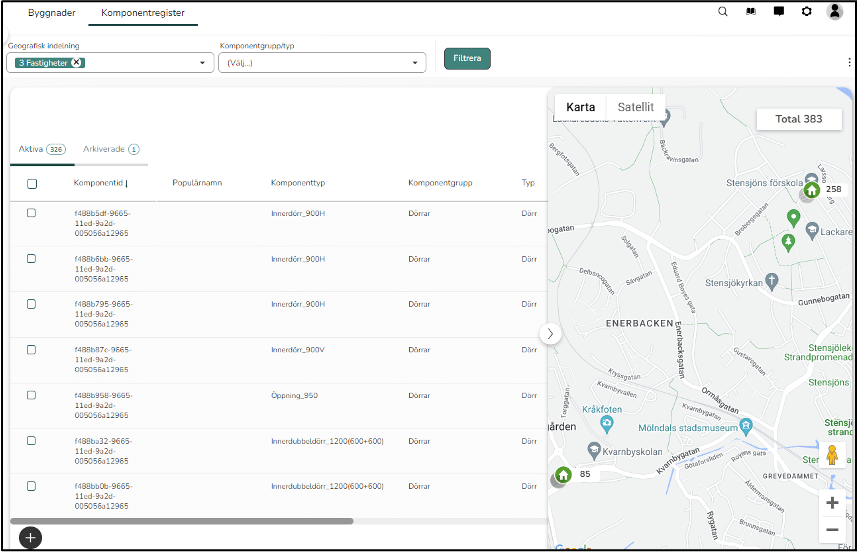The height and width of the screenshot is (552, 857).
Task: Click the house marker labeled 258
Action: [x=812, y=190]
